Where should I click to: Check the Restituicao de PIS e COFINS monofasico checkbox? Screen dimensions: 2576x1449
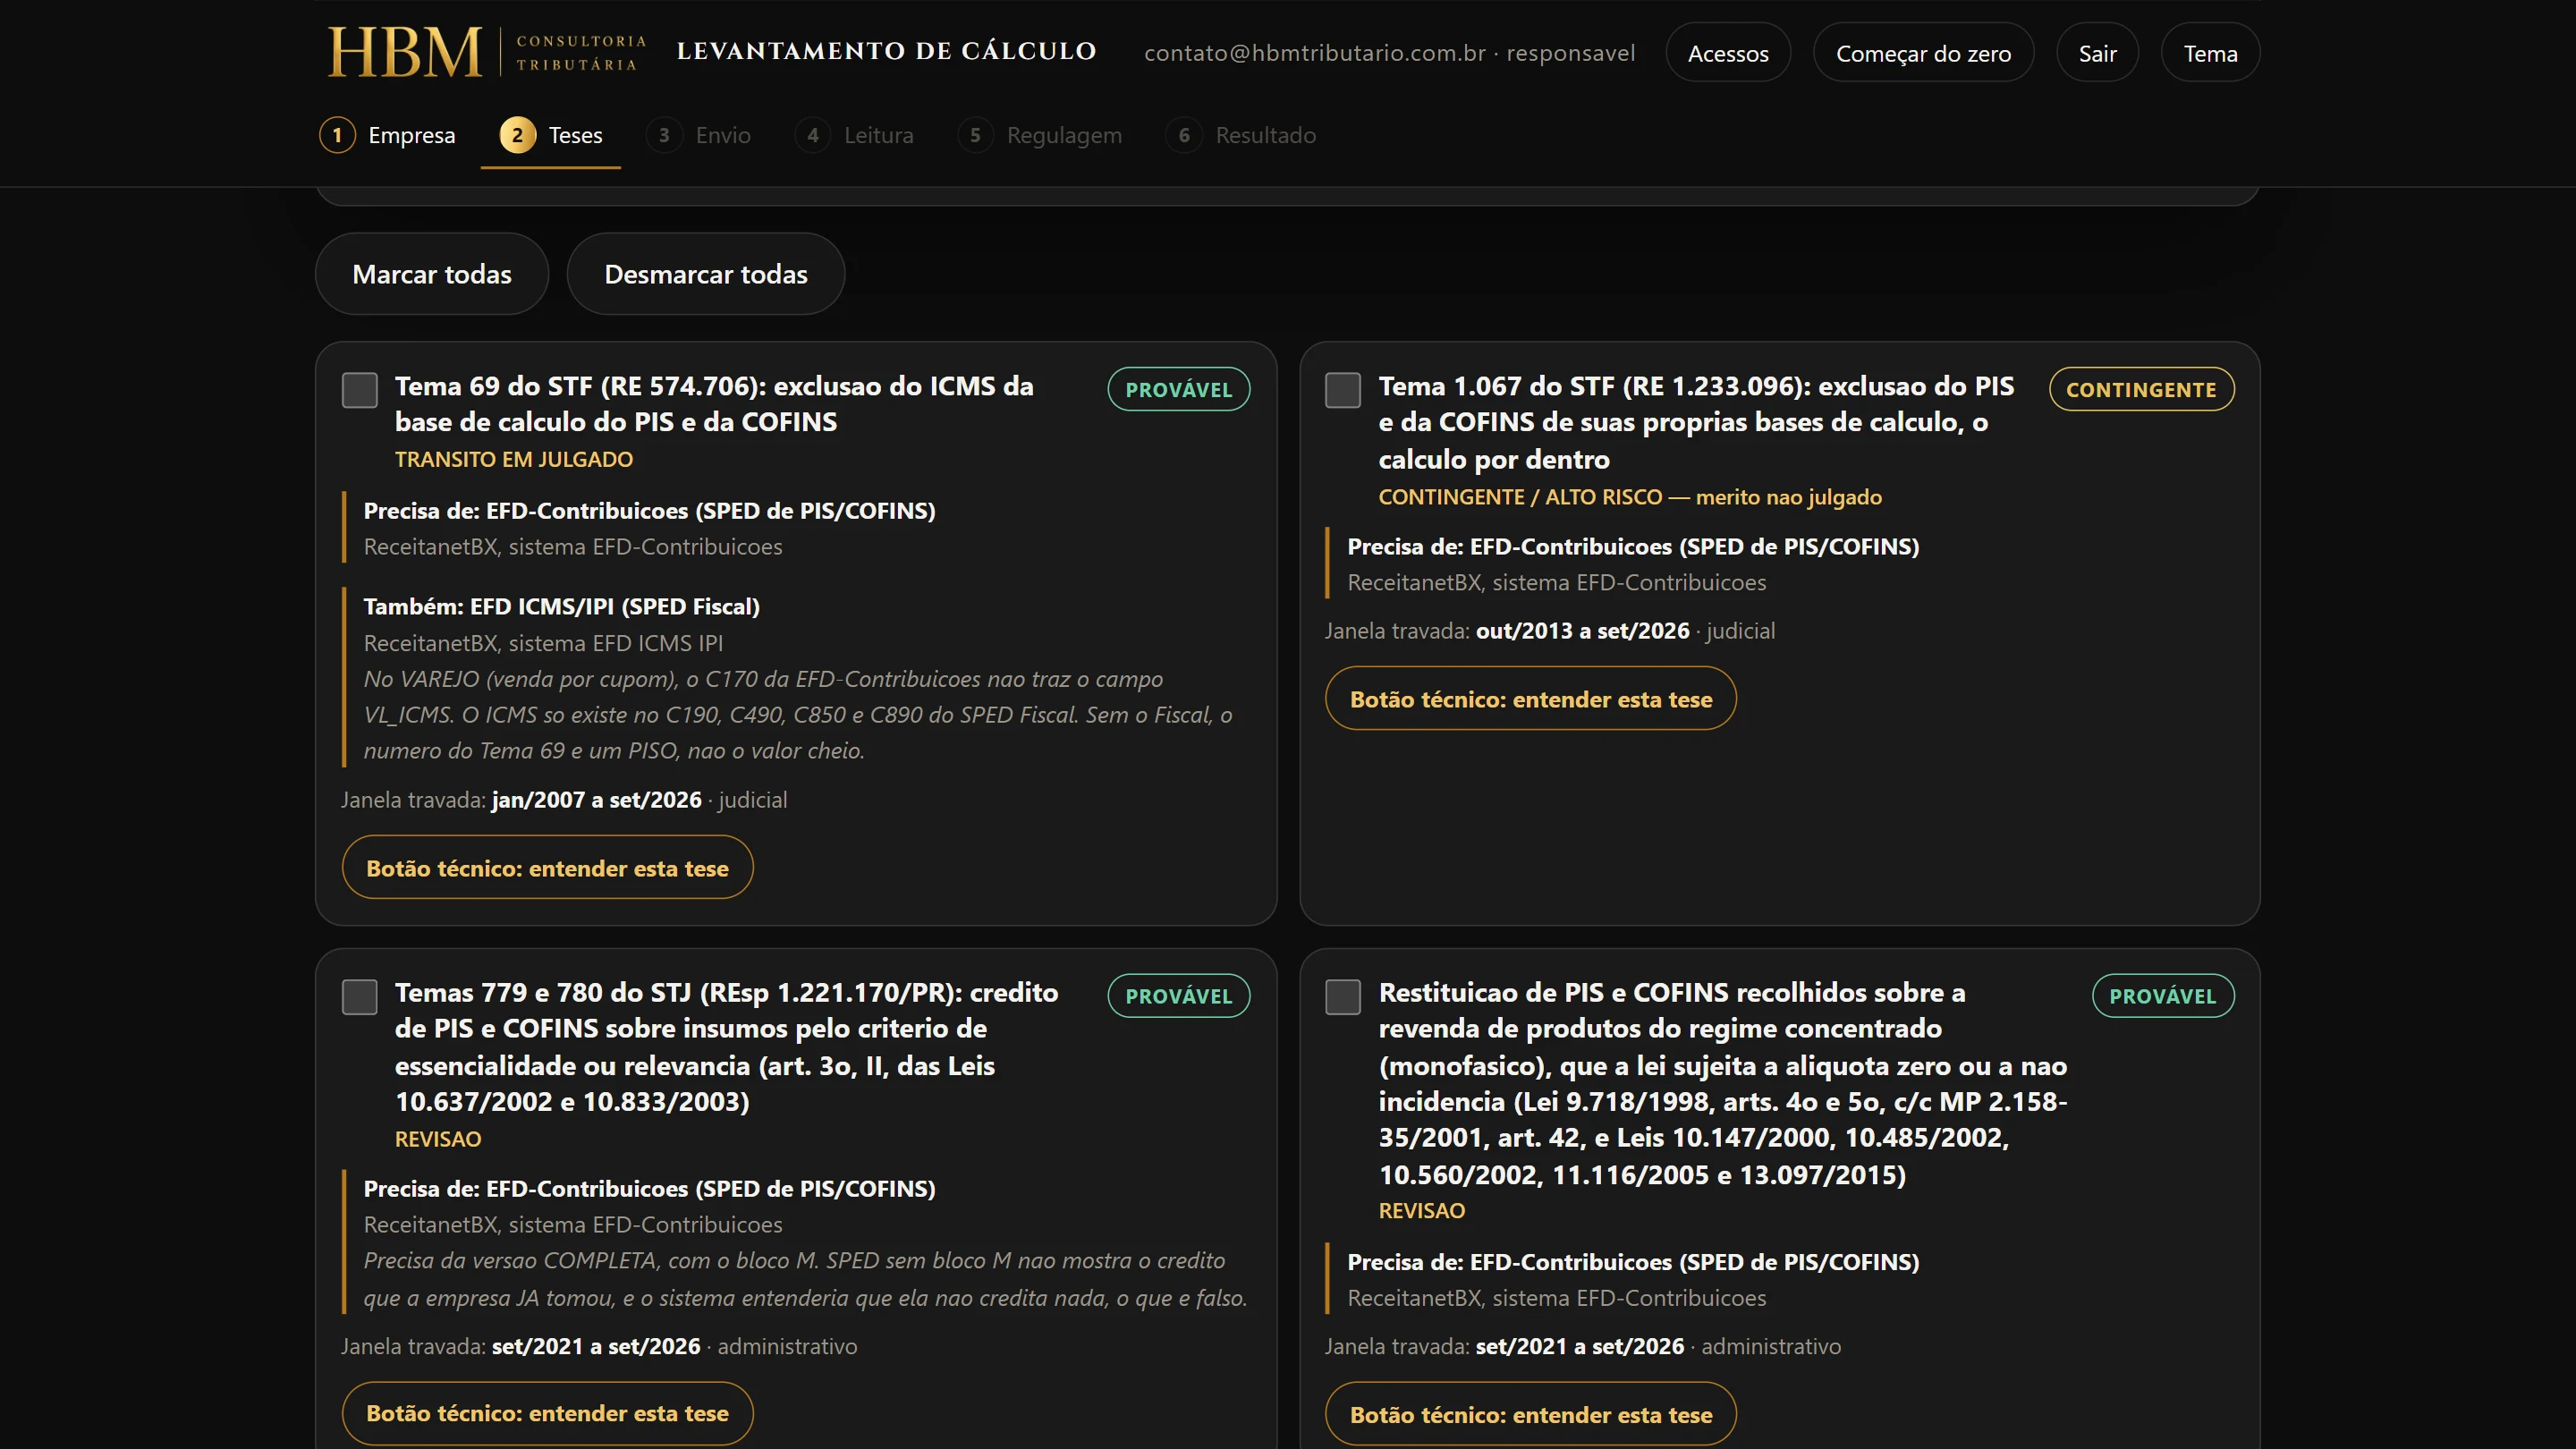[x=1343, y=996]
